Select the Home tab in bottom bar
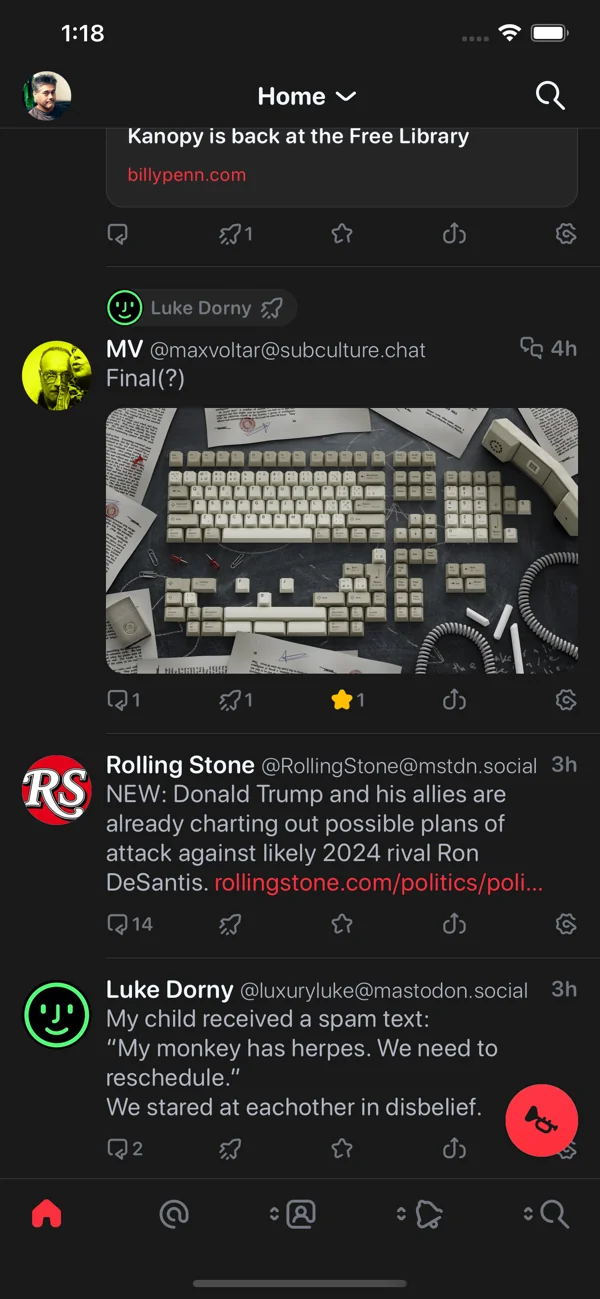The image size is (600, 1299). 47,1214
